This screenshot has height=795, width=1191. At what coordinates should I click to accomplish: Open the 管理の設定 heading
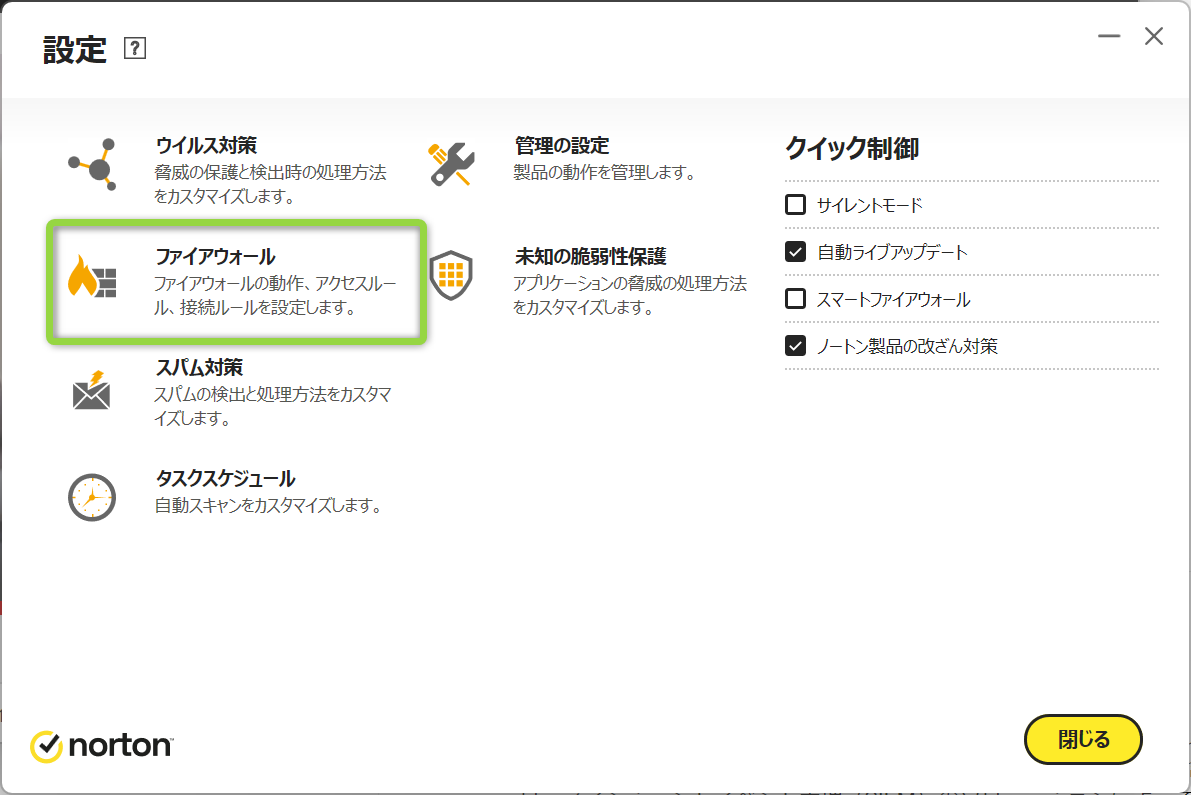pos(562,146)
